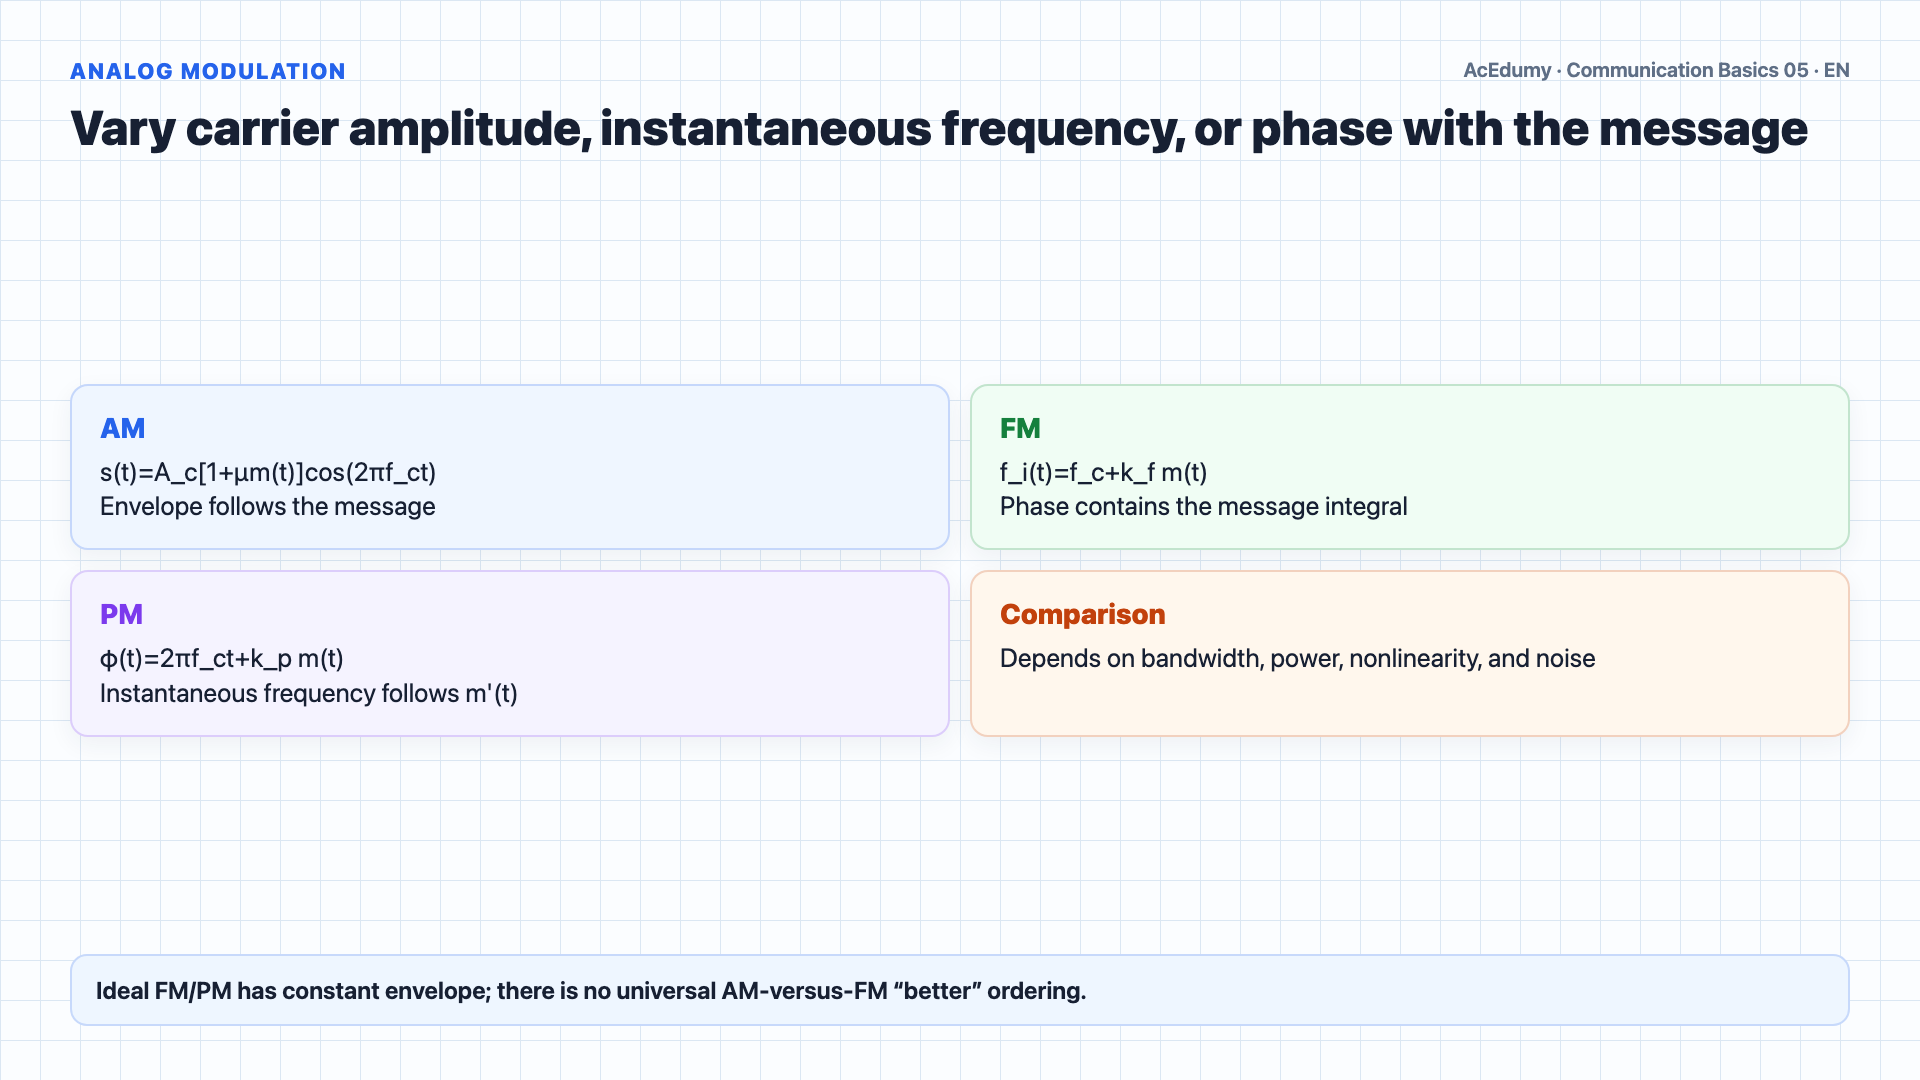This screenshot has height=1080, width=1920.
Task: Click 'Instantaneous frequency follows m'(t)' line
Action: coord(309,693)
